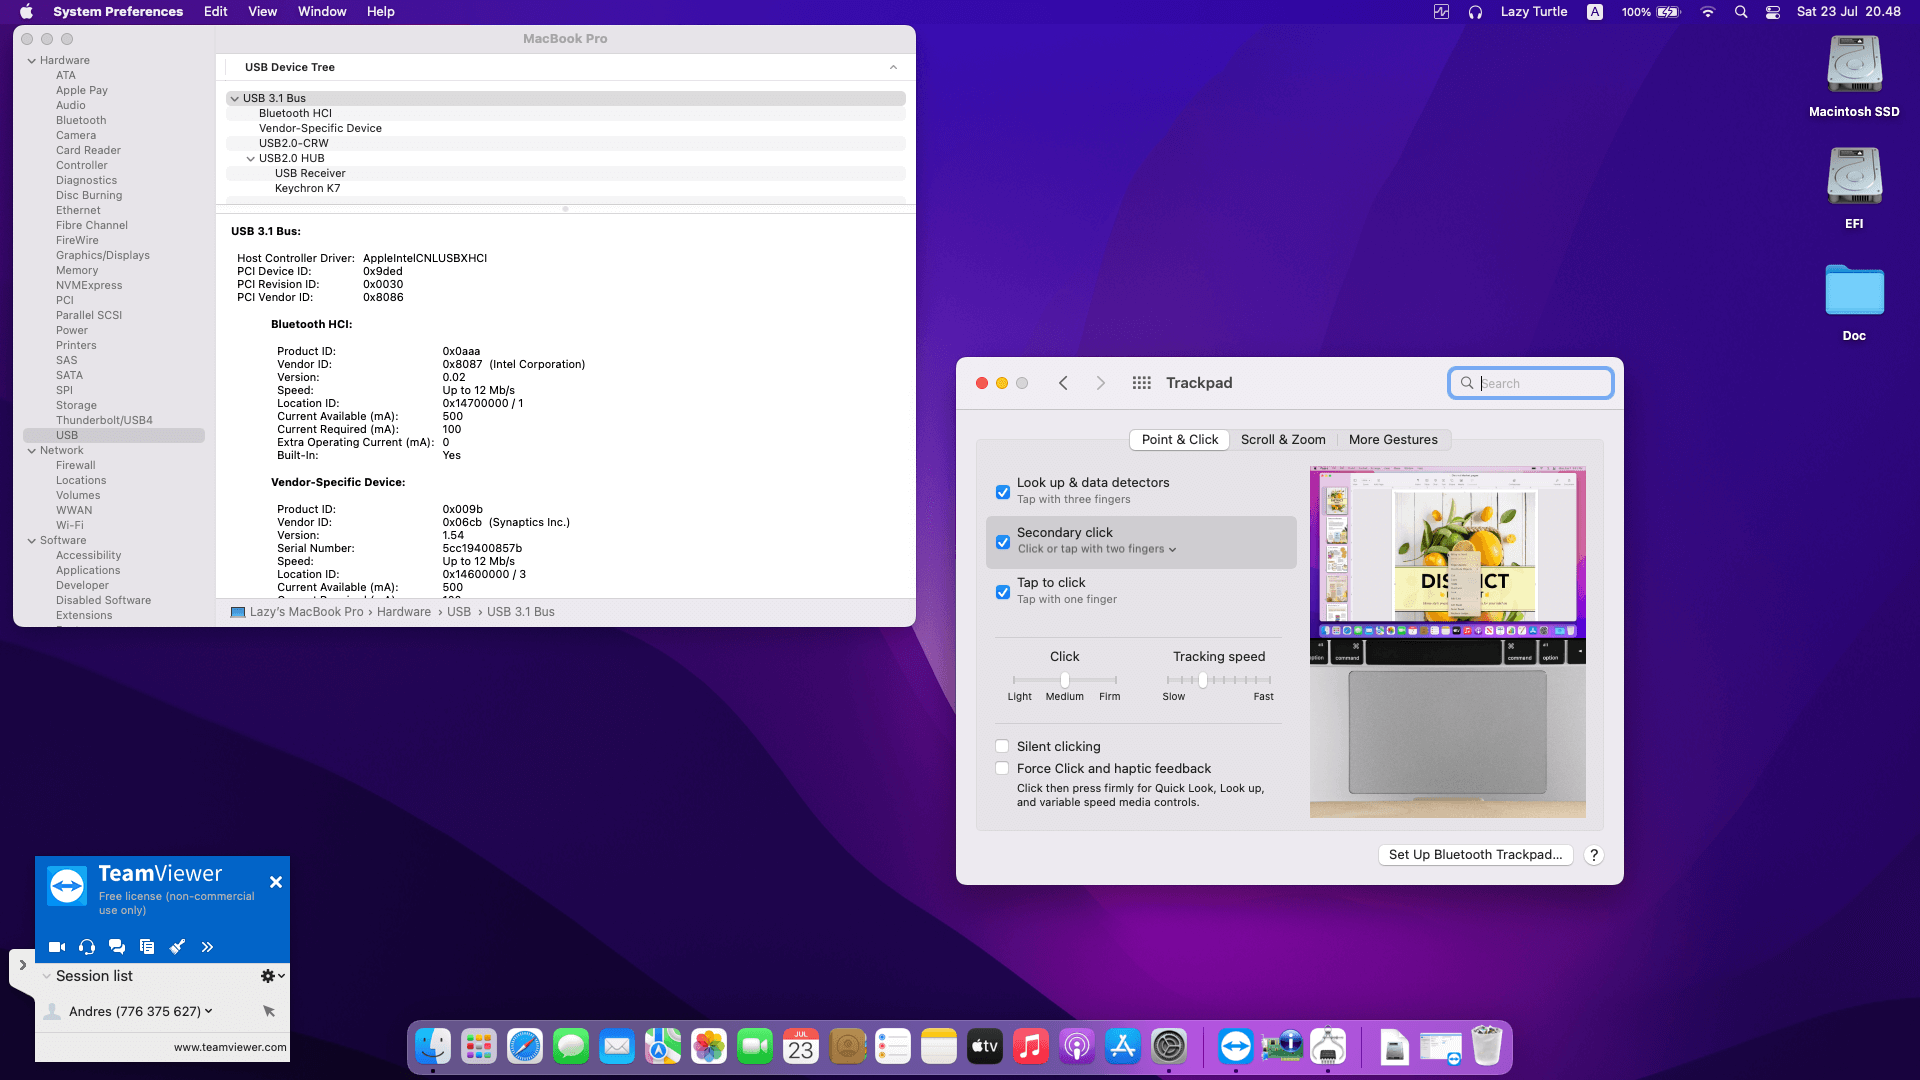Viewport: 1920px width, 1080px height.
Task: Go forward in System Preferences
Action: [x=1100, y=383]
